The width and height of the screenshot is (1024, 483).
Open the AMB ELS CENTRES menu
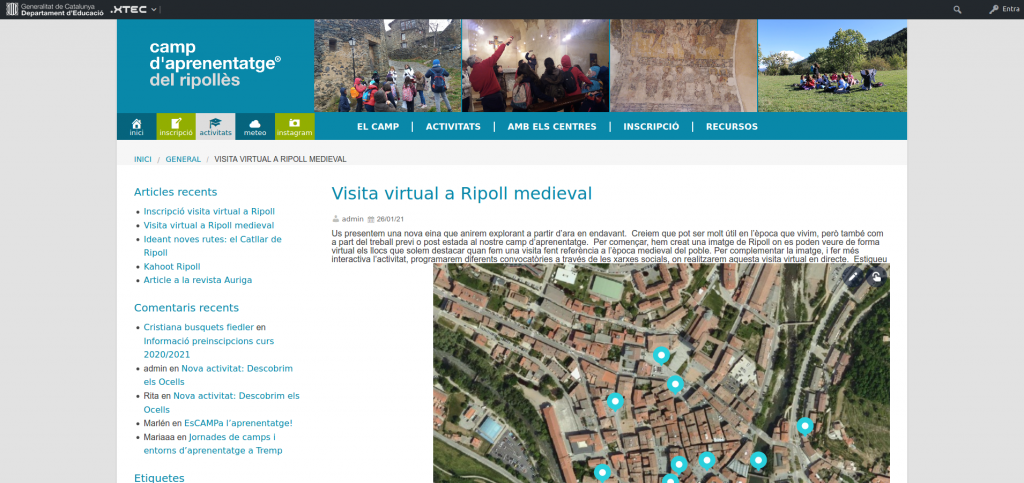click(x=551, y=127)
